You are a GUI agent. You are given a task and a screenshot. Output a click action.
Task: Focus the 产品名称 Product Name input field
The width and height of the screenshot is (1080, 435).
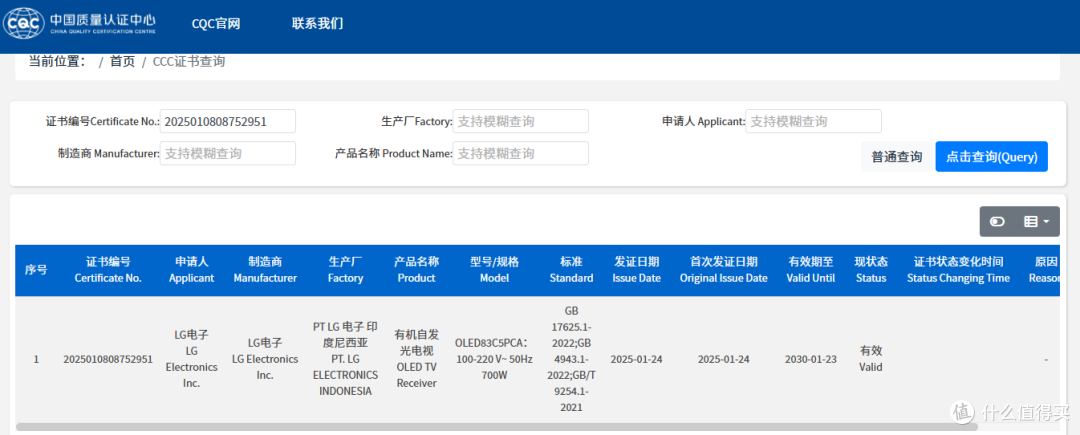click(521, 153)
